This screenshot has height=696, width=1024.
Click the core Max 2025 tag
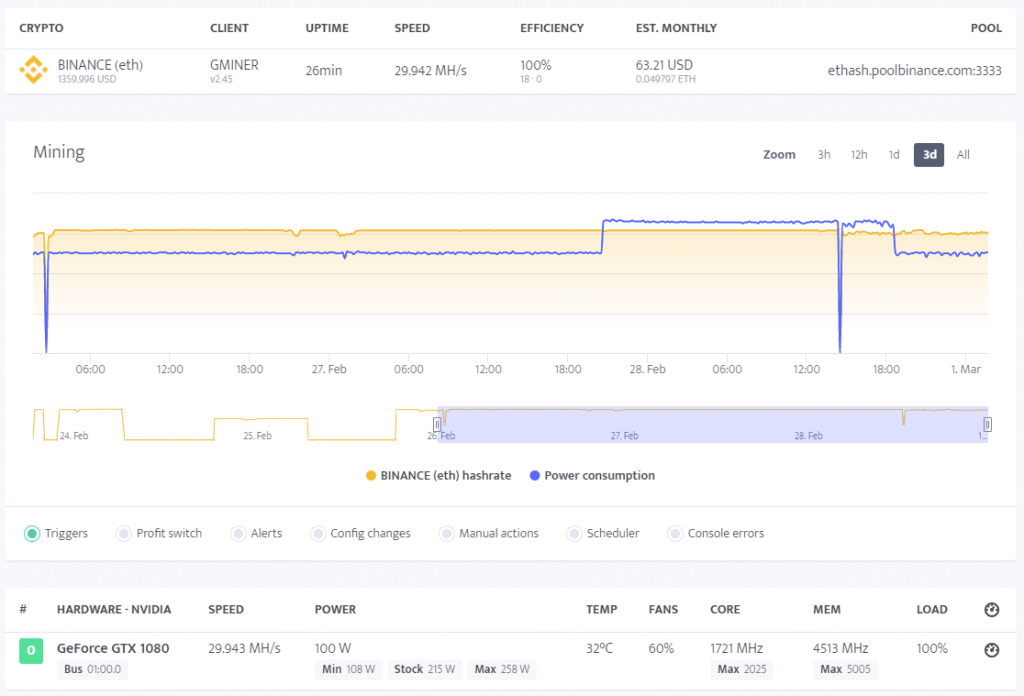pos(741,669)
